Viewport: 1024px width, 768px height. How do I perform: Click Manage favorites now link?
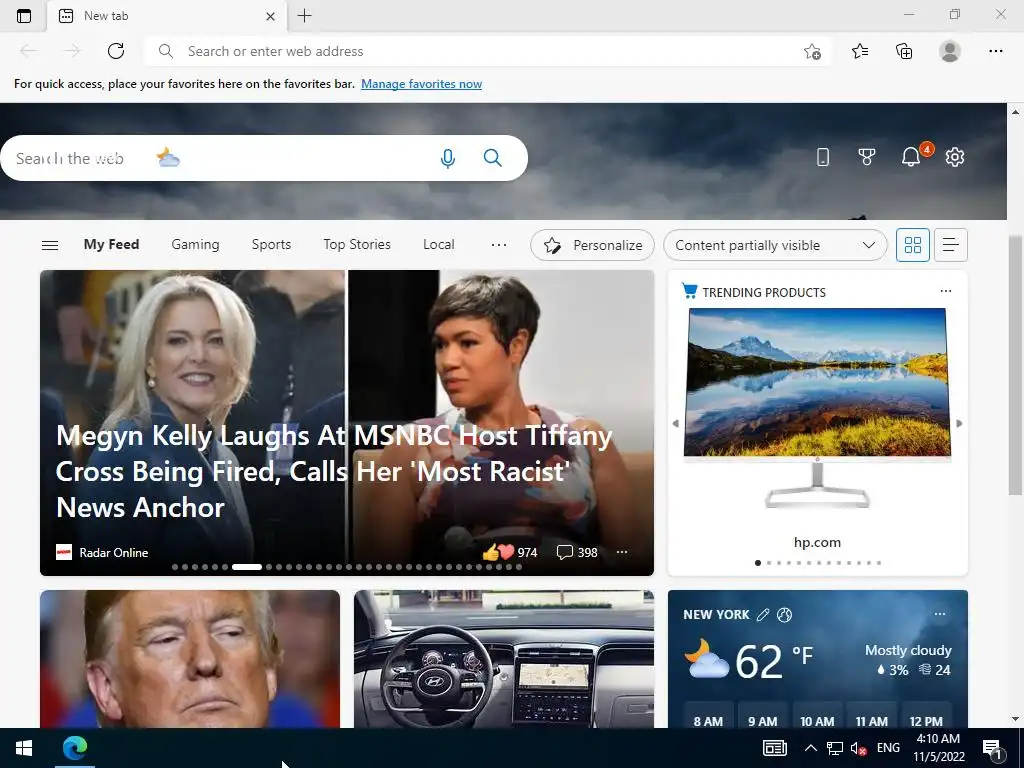[x=421, y=84]
